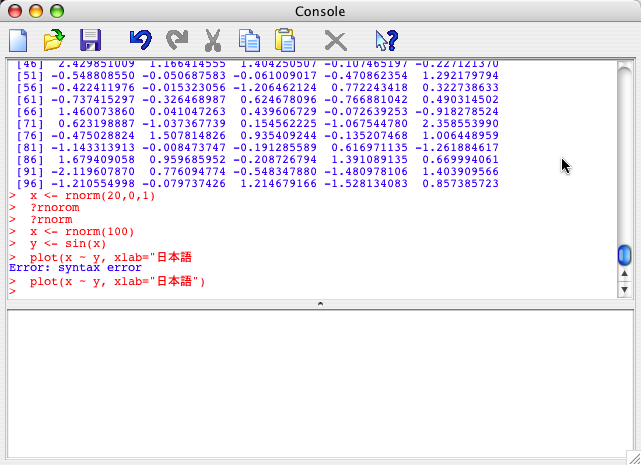Click the gray X delete icon
Image resolution: width=641 pixels, height=465 pixels.
coord(336,41)
